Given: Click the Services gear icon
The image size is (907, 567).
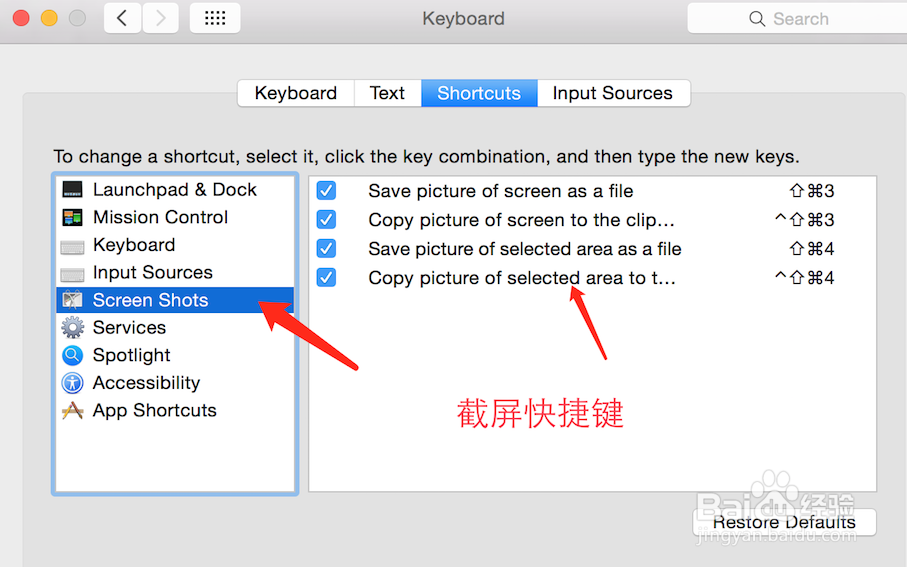Looking at the screenshot, I should (x=72, y=327).
